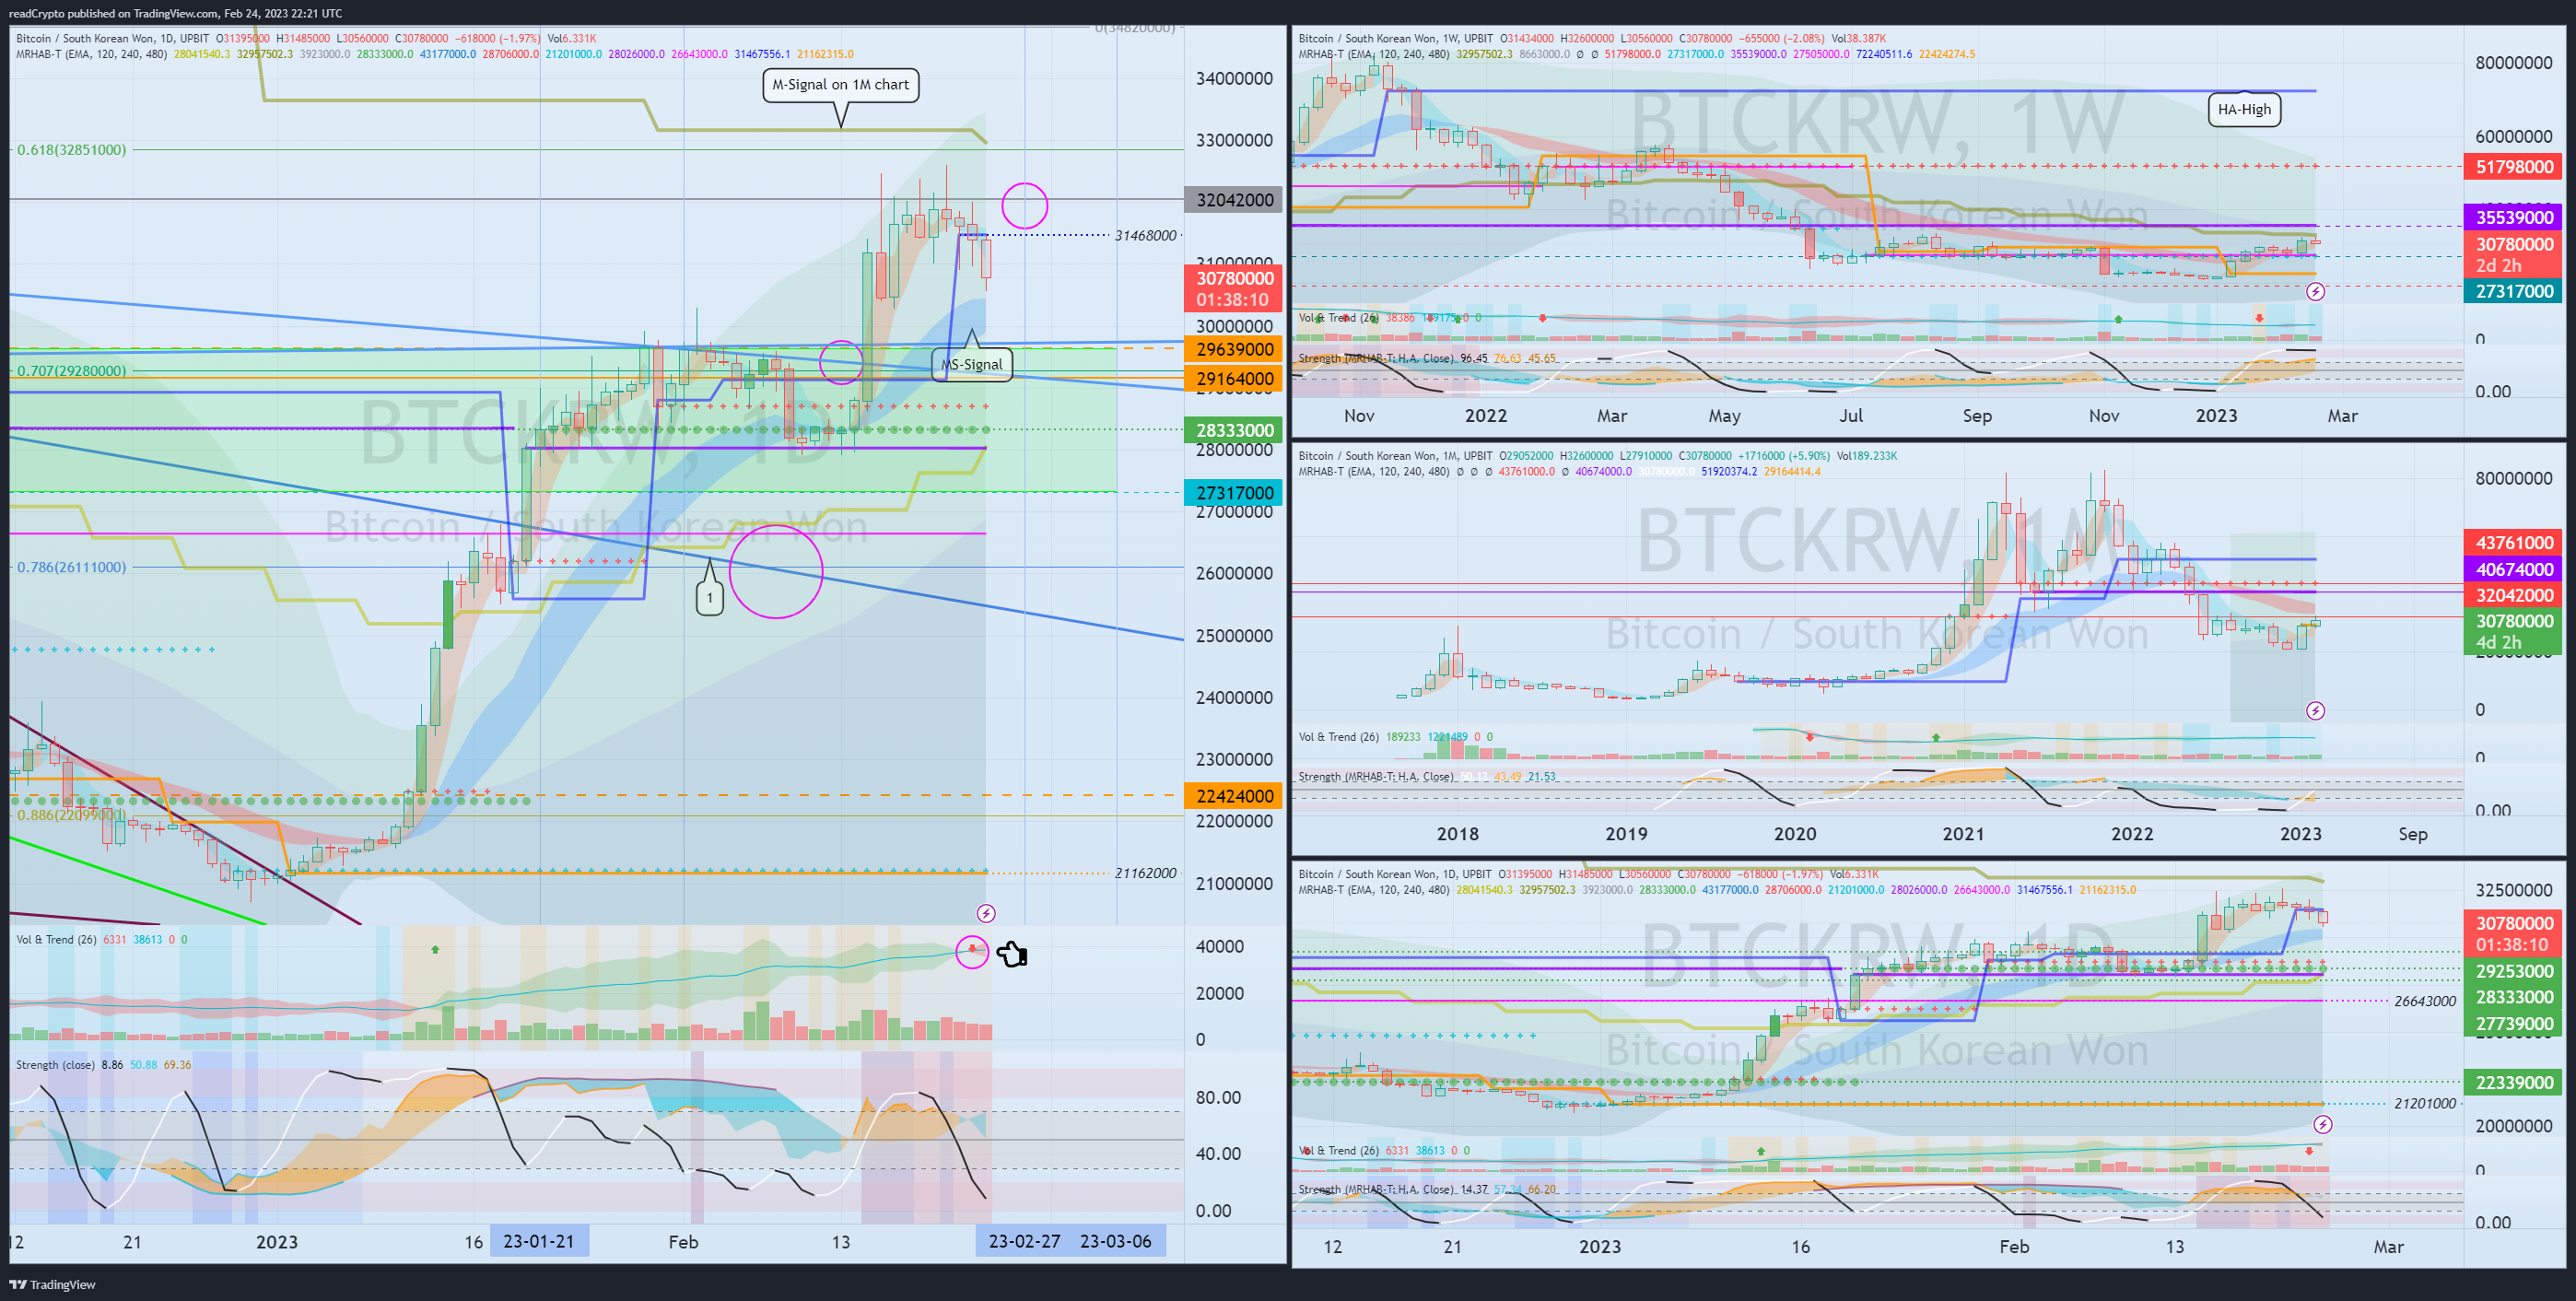The image size is (2576, 1301).
Task: Click the 0.786(26111000) Fibonacci label
Action: click(x=72, y=567)
